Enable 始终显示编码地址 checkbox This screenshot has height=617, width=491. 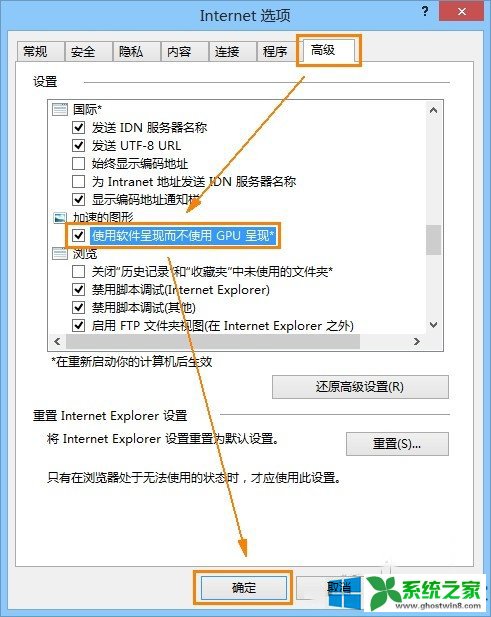[x=79, y=163]
